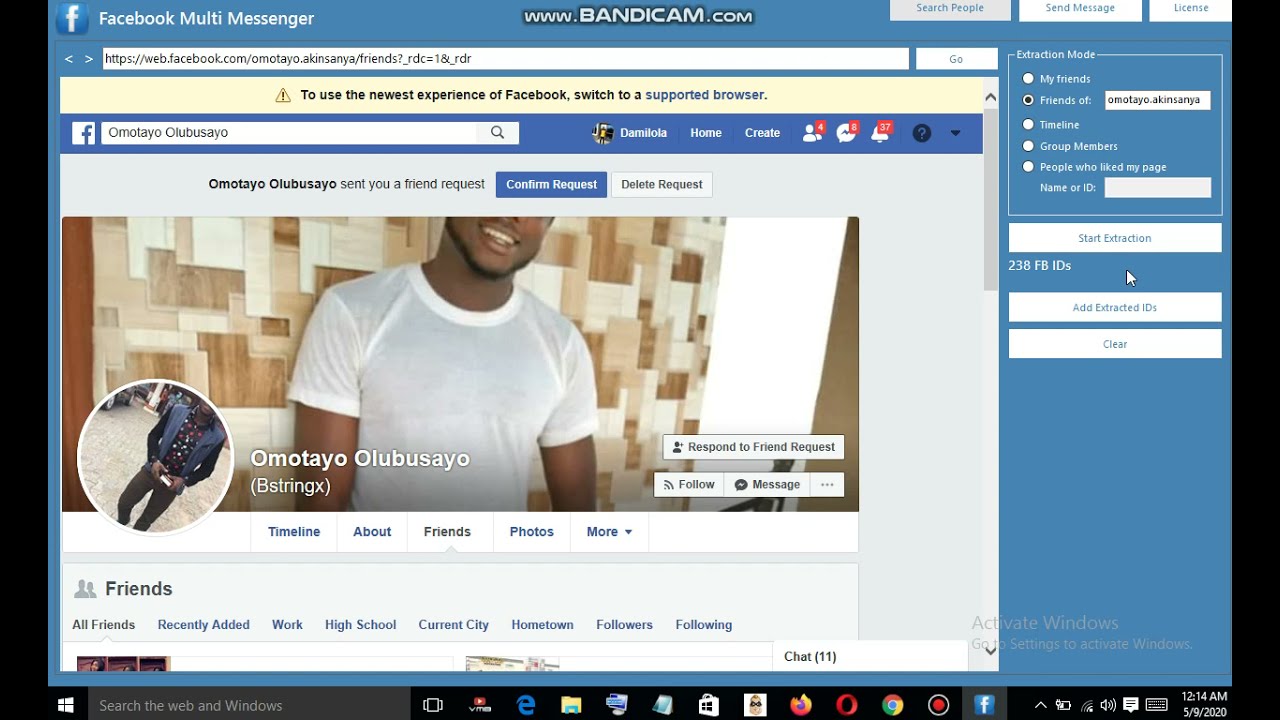Open the Quick Help question mark icon
This screenshot has width=1280, height=720.
tap(922, 133)
